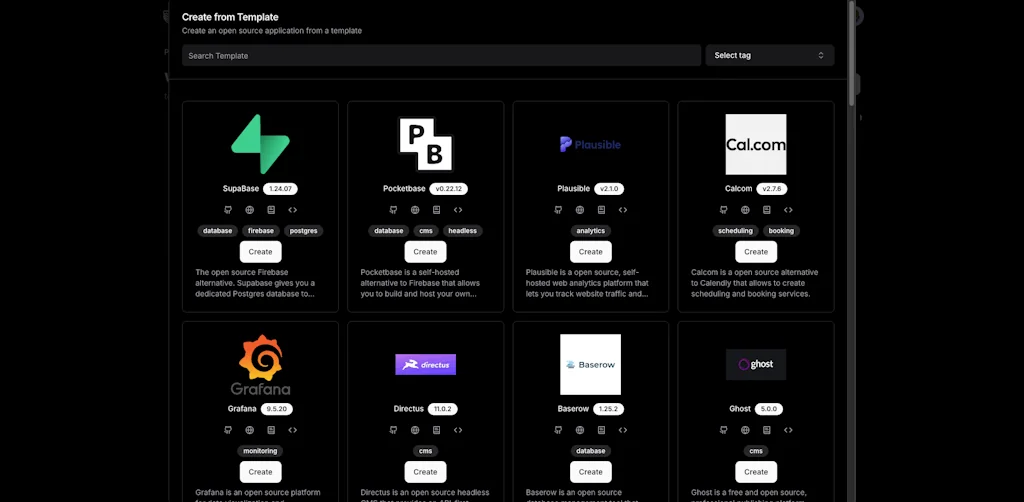
Task: Select the postgres tag on SupaBase
Action: tap(304, 231)
